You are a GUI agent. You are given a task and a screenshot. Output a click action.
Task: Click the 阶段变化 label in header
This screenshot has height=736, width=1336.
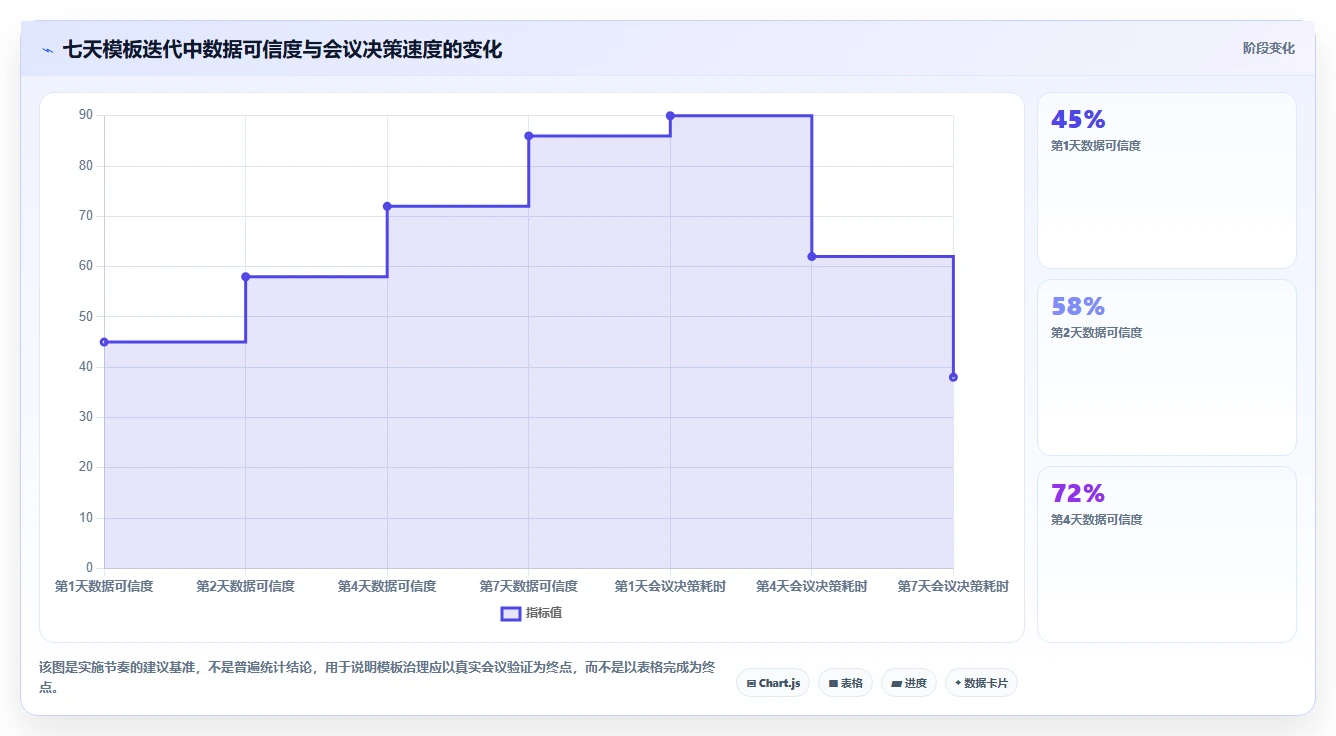click(x=1268, y=48)
